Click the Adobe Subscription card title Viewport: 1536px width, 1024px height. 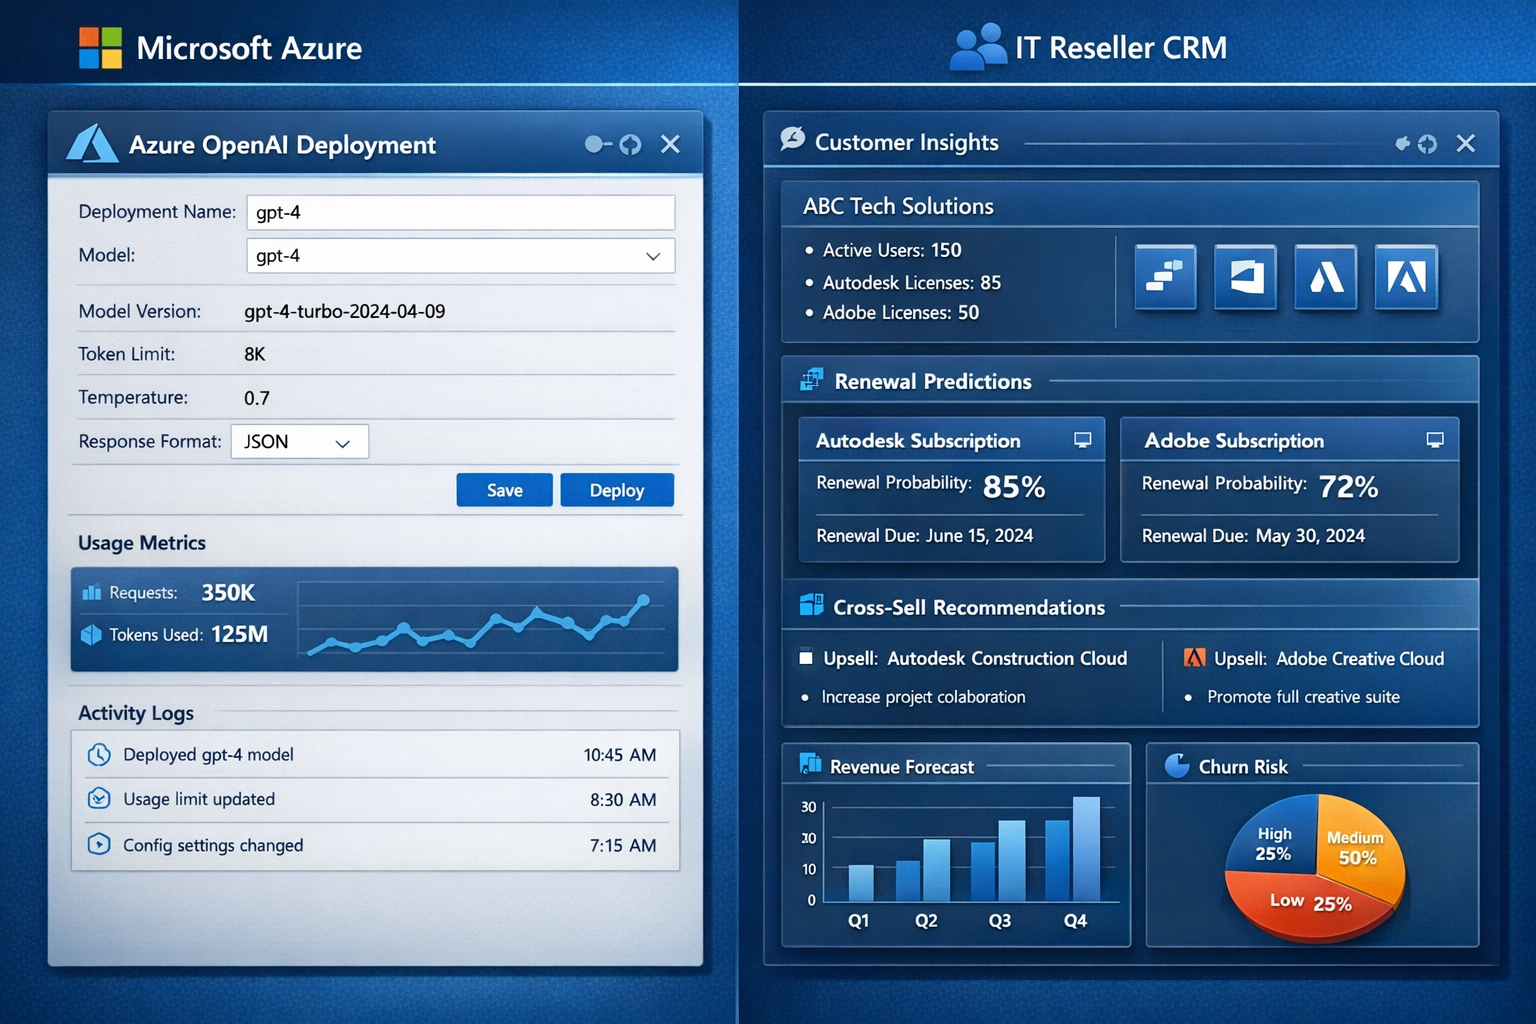point(1234,441)
